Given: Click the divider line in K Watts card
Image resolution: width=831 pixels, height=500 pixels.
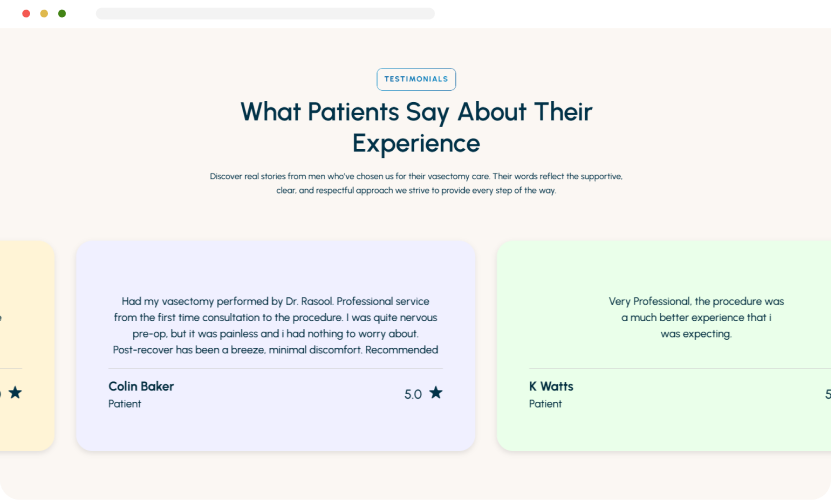Looking at the screenshot, I should point(680,368).
